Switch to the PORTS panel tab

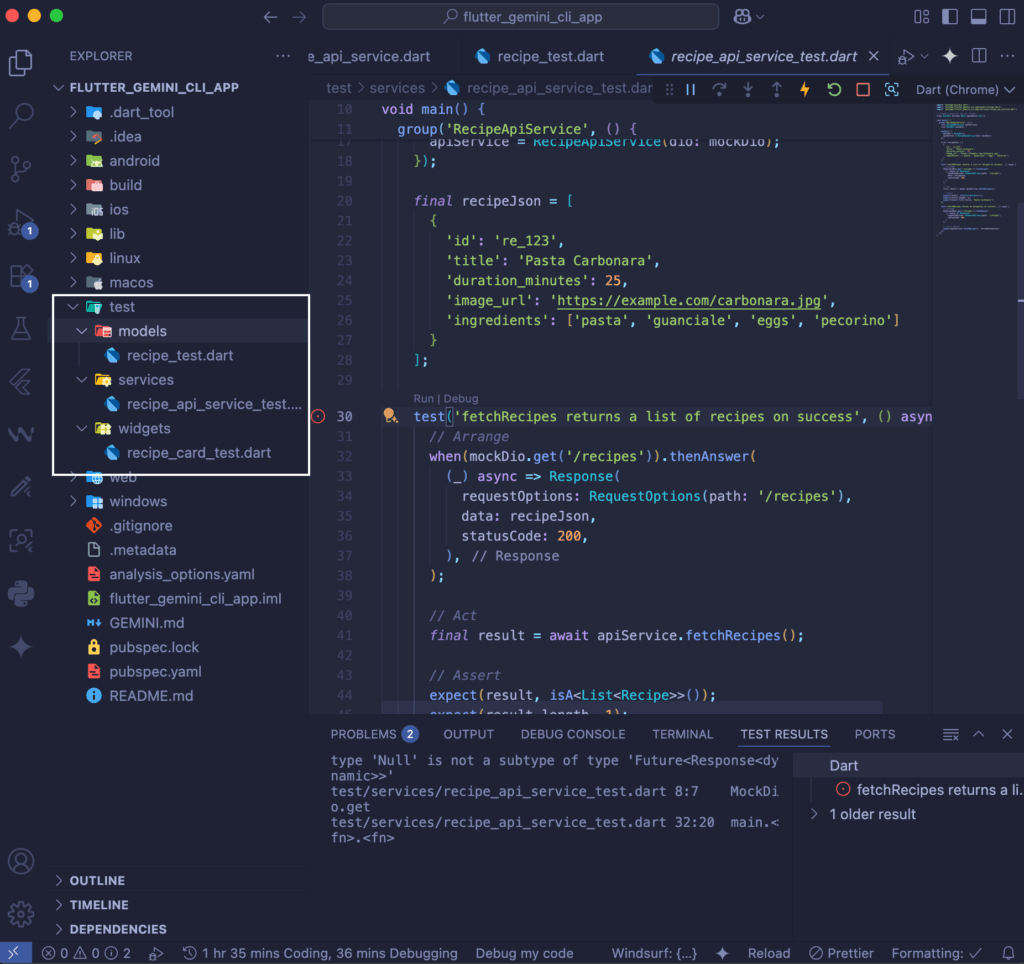tap(874, 734)
